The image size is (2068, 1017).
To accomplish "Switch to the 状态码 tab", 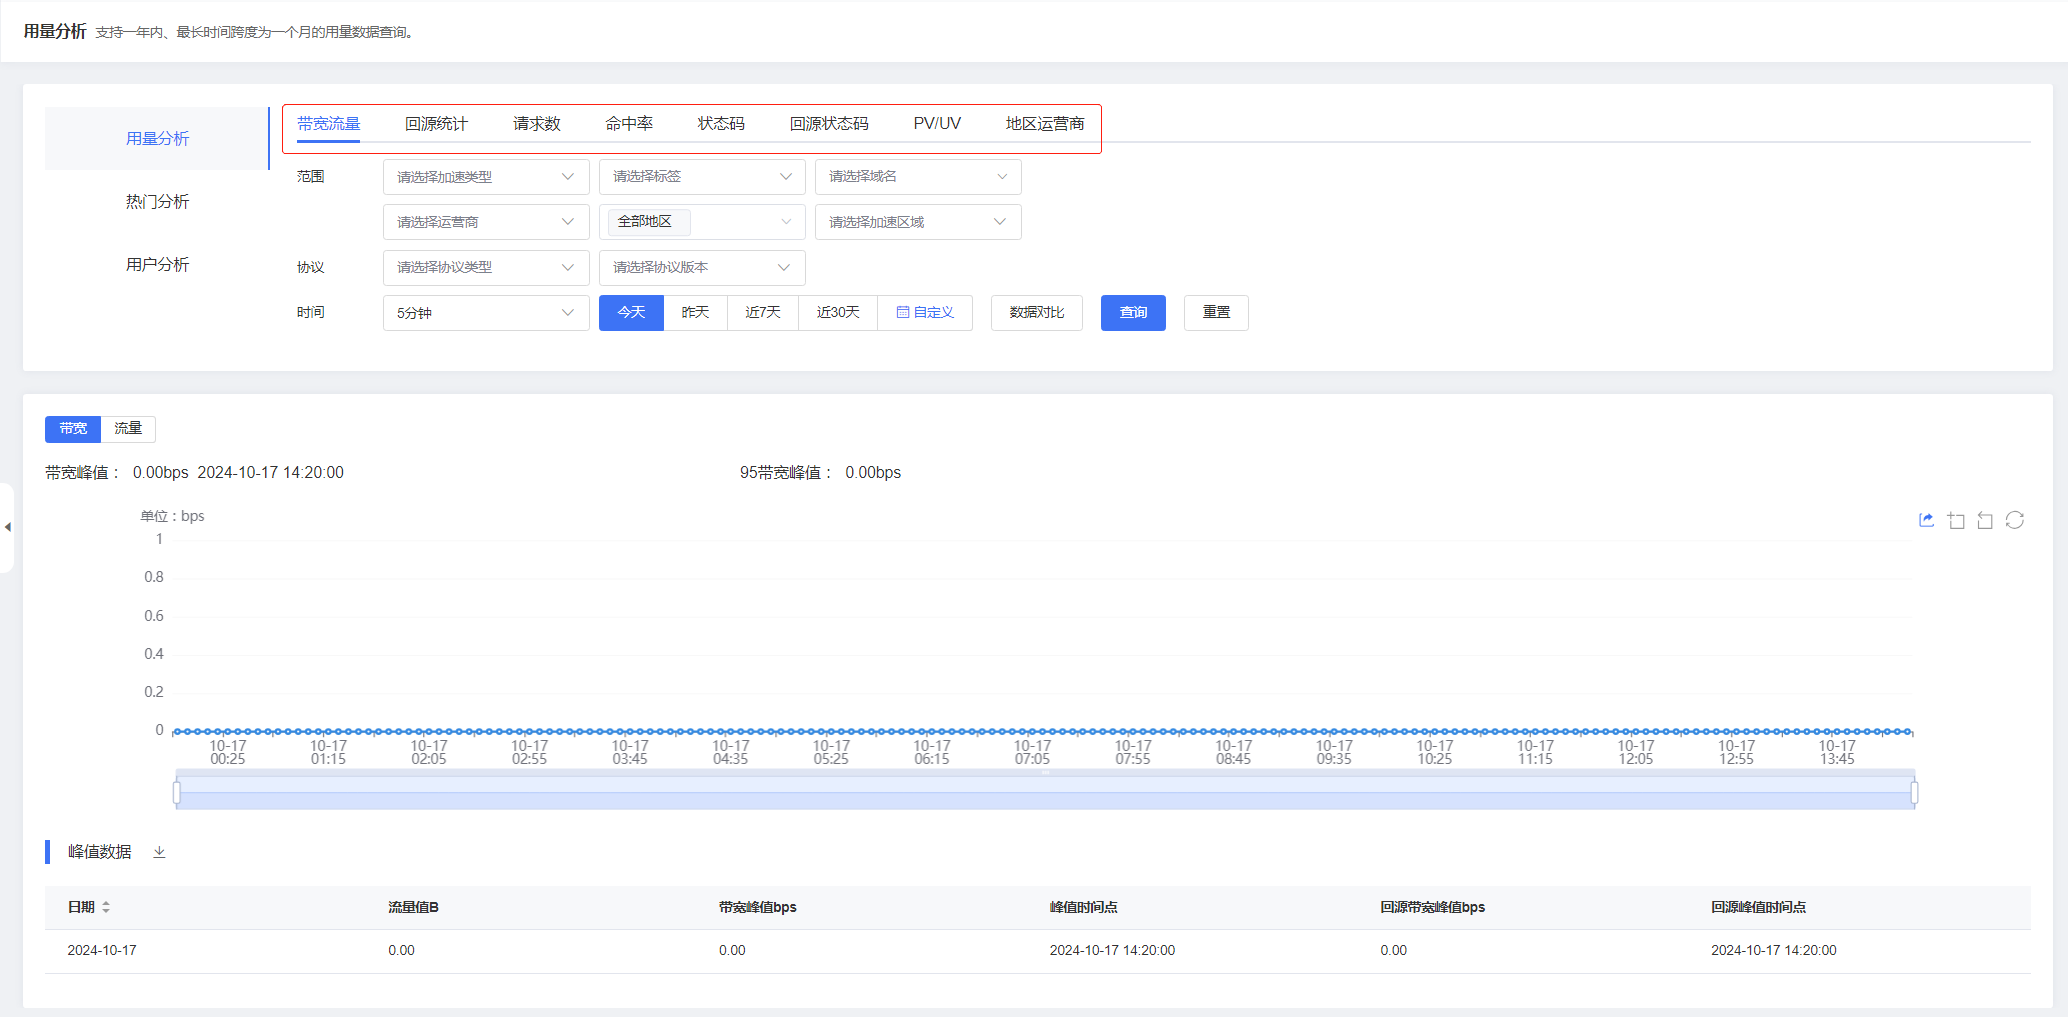I will (721, 124).
